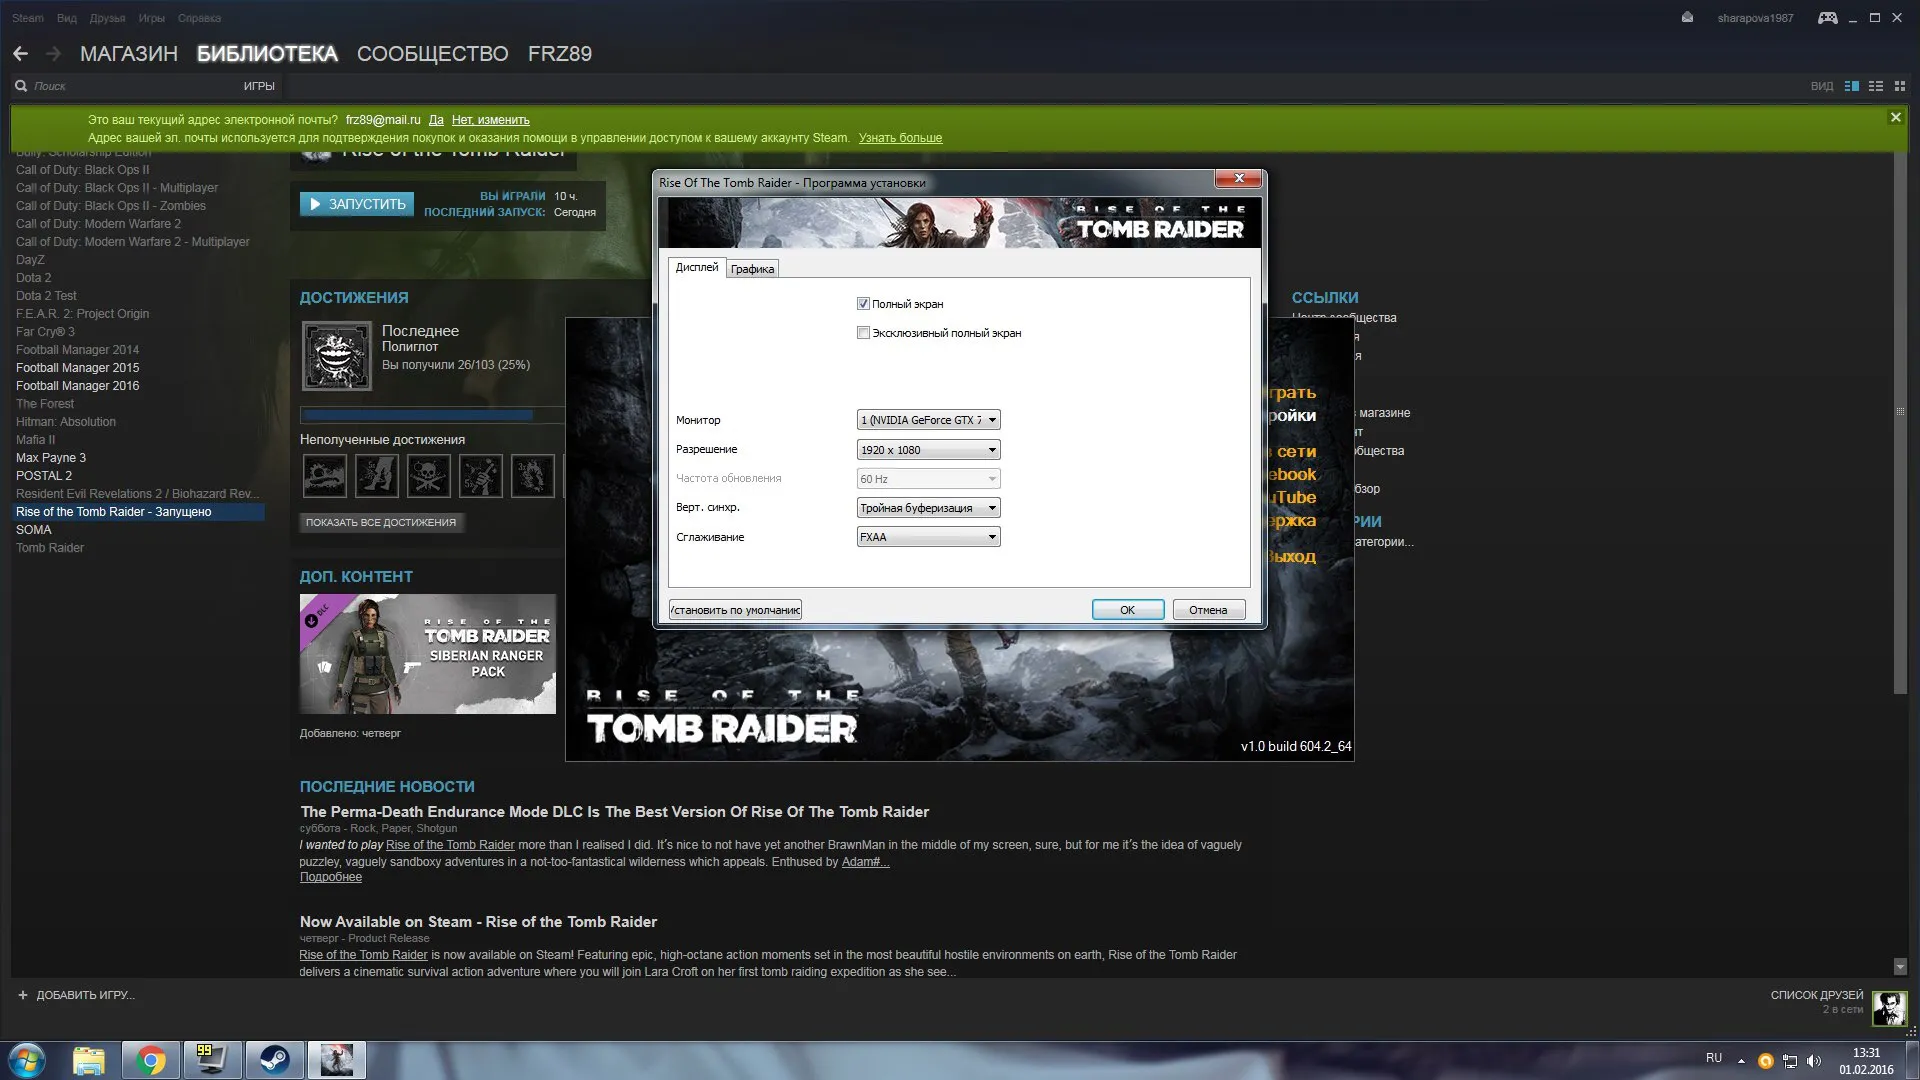This screenshot has height=1080, width=1920.
Task: Open СПИСОК ДРУЗЕЙ friends list
Action: pyautogui.click(x=1817, y=995)
